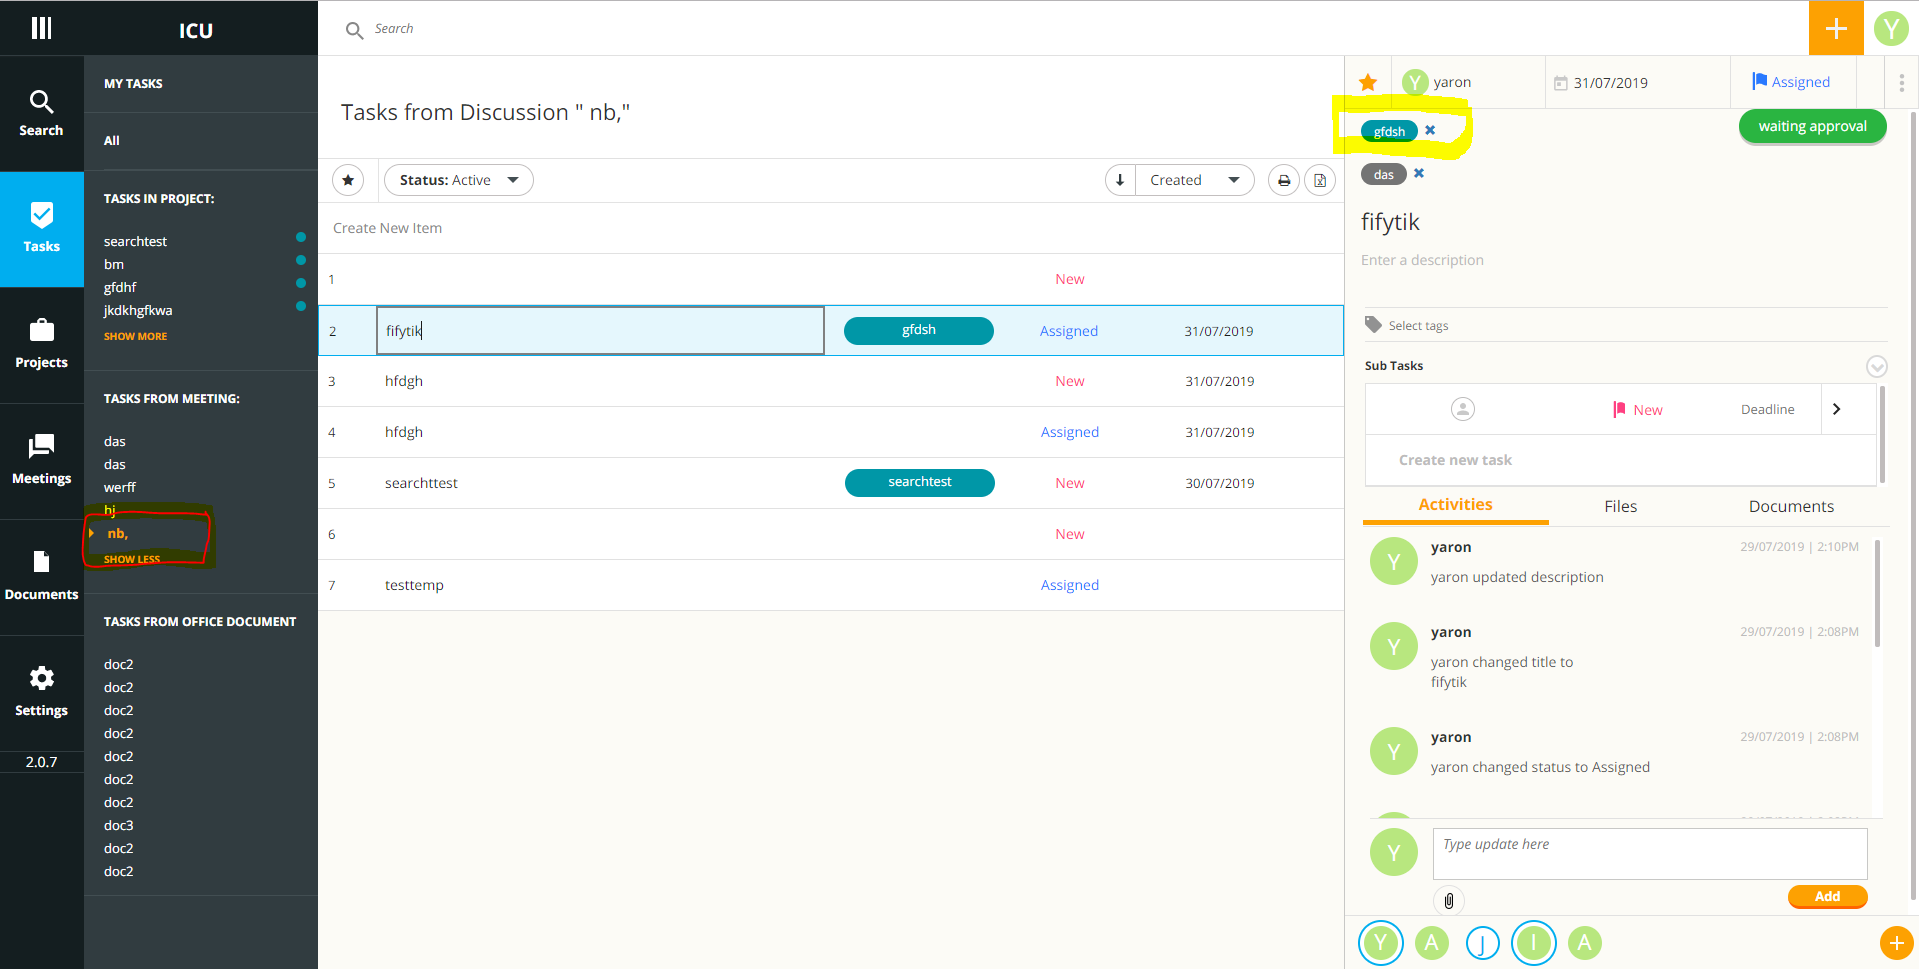Open the 31/07/2019 due date picker
The image size is (1919, 969).
coord(1601,83)
